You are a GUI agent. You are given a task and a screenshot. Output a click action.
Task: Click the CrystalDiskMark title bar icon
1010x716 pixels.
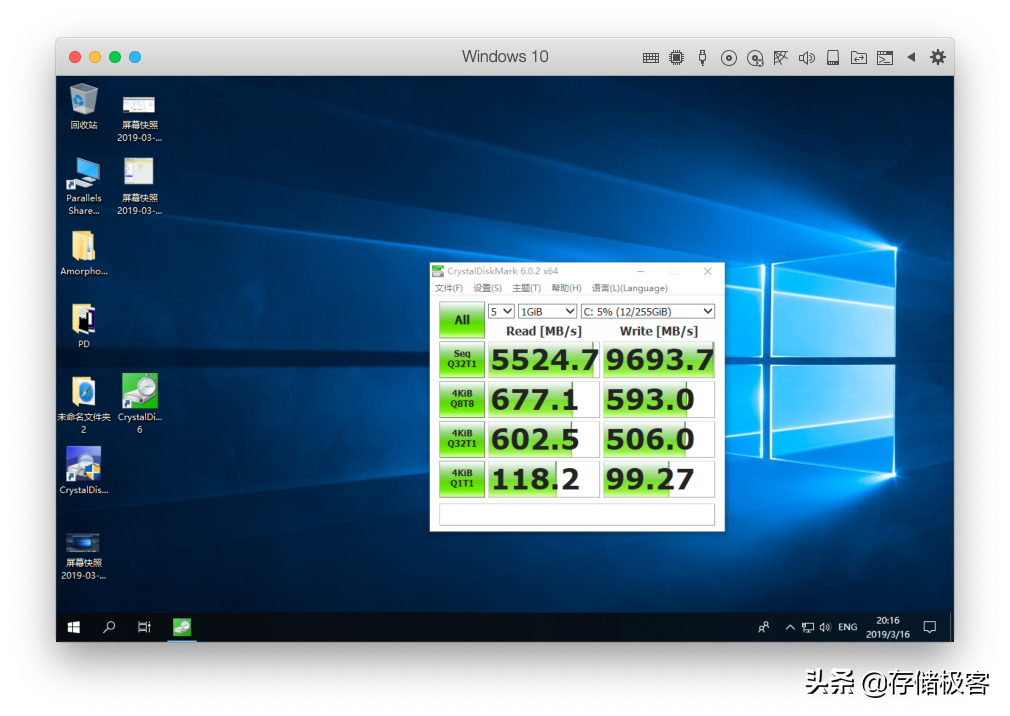(438, 271)
